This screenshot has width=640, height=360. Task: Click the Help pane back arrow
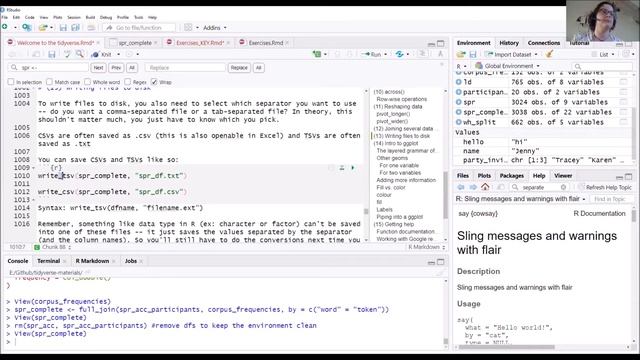[461, 187]
